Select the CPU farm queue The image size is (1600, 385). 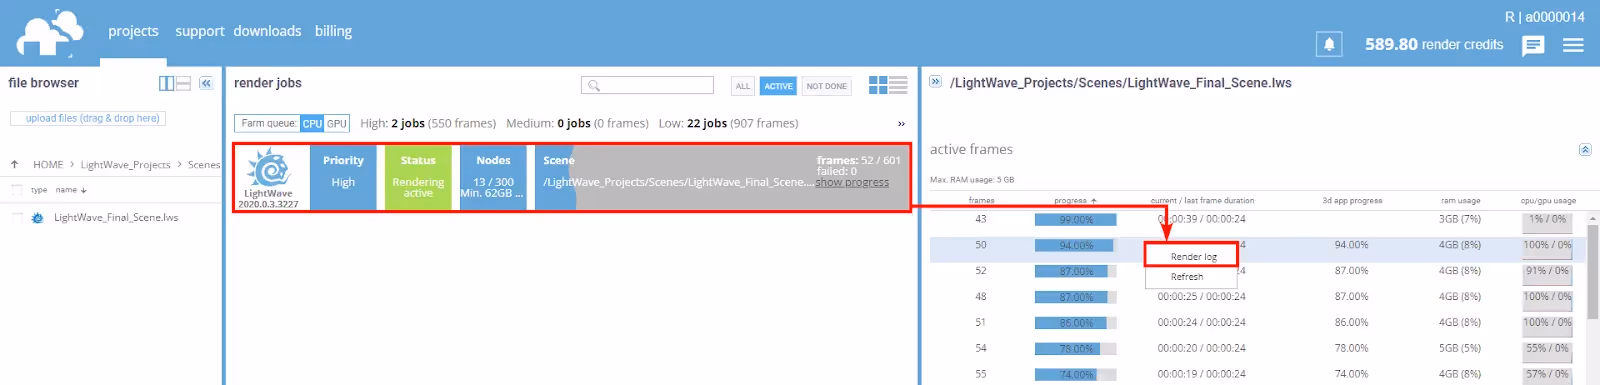tap(312, 124)
